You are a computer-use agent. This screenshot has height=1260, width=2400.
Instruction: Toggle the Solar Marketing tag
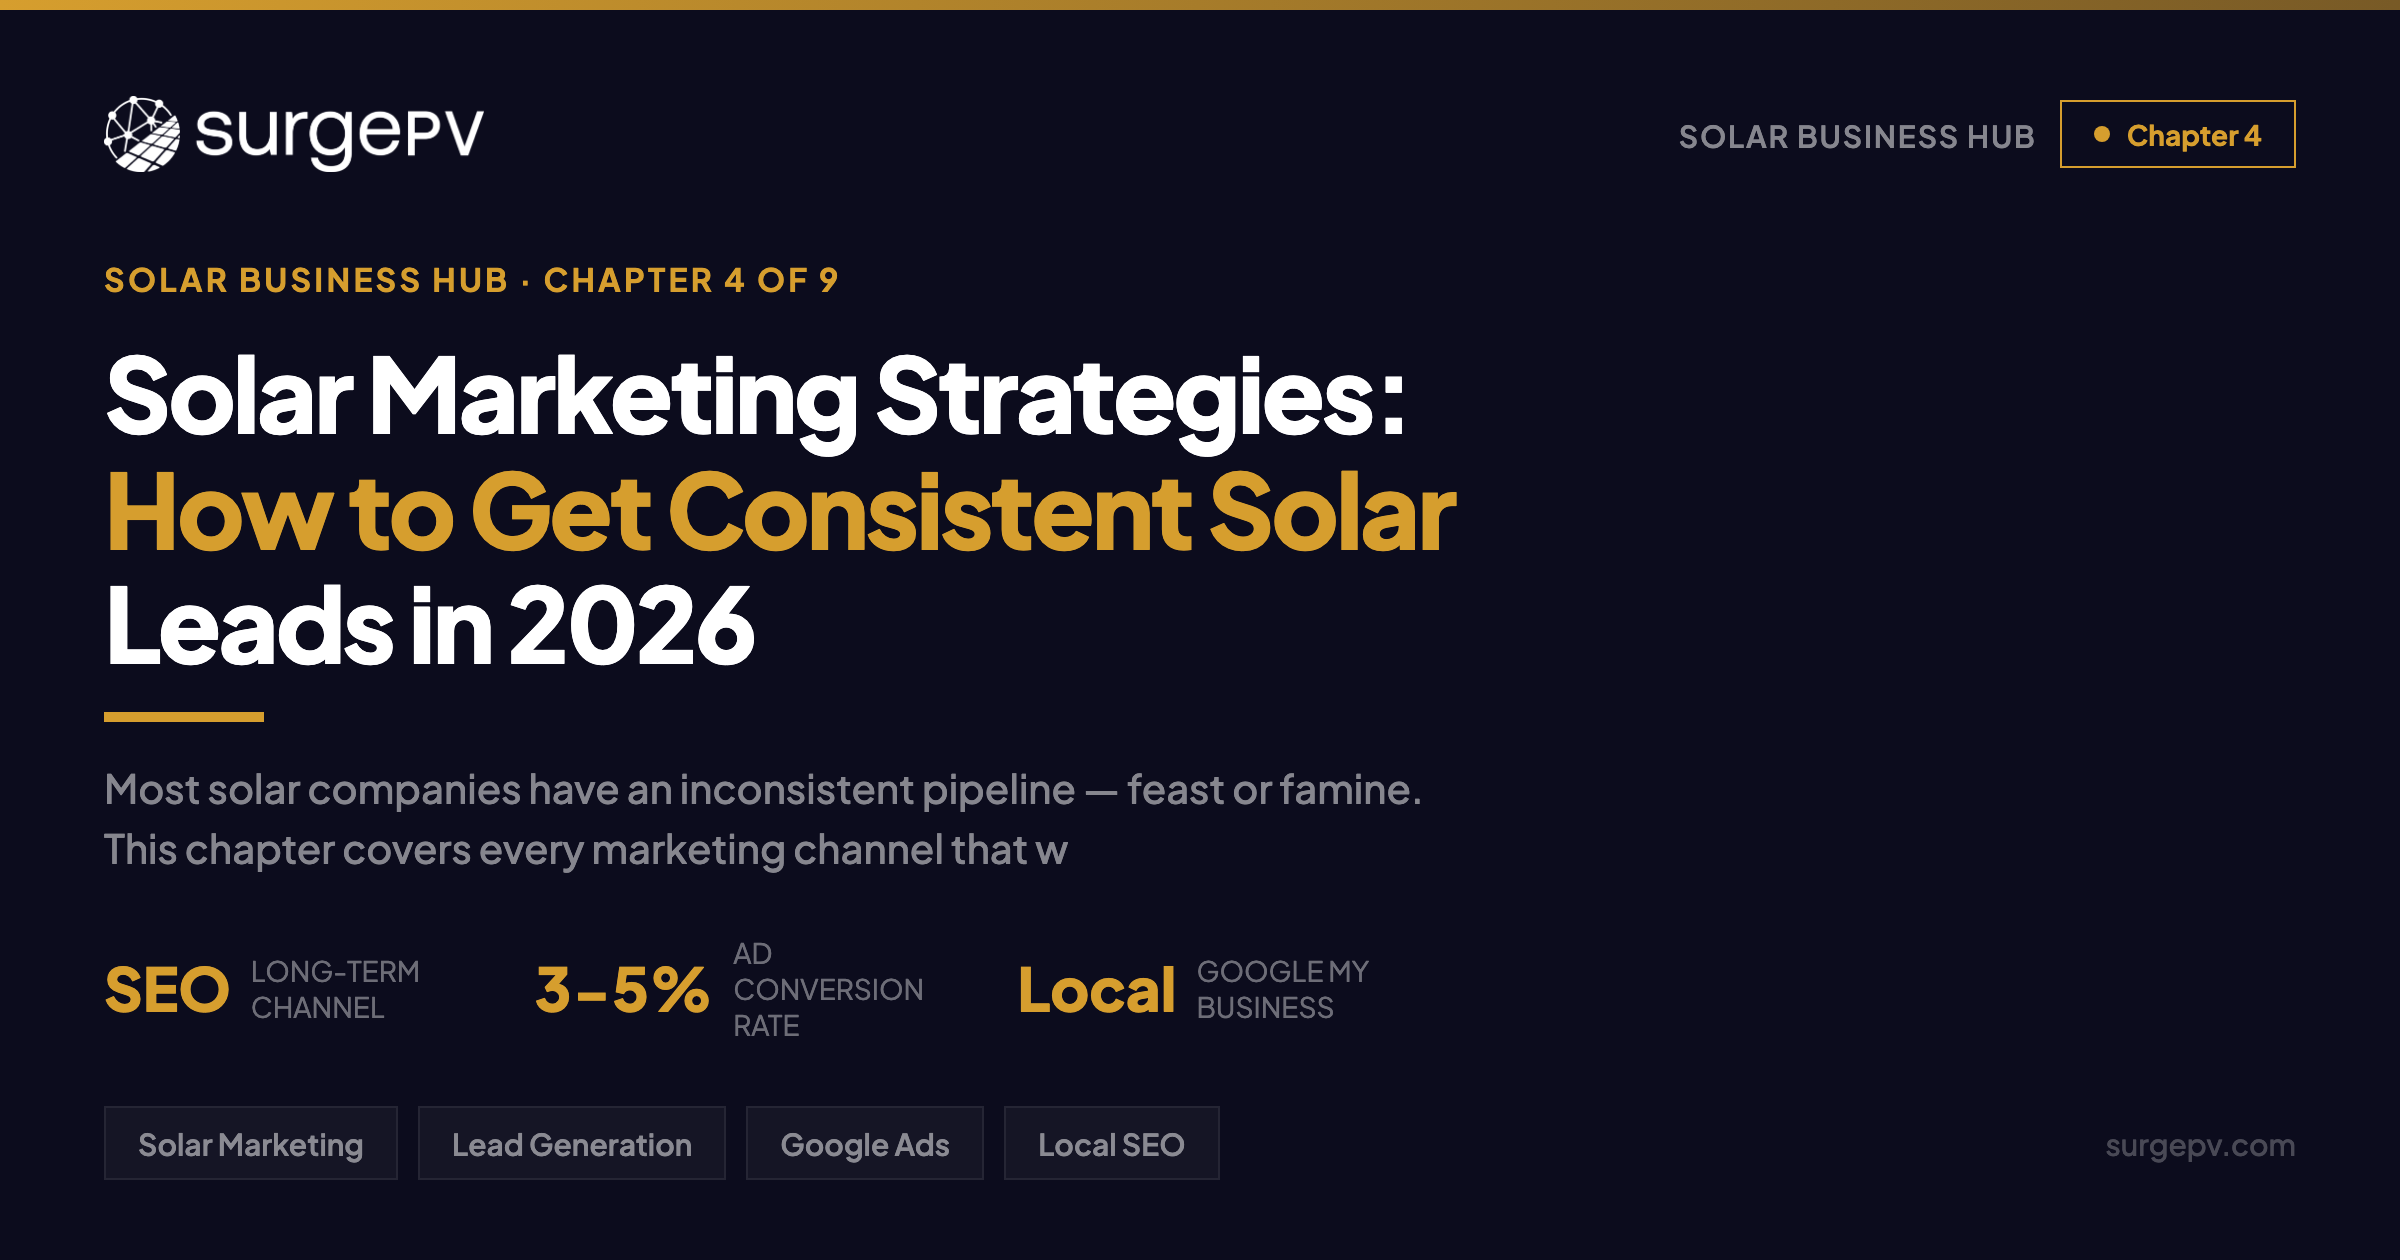251,1143
